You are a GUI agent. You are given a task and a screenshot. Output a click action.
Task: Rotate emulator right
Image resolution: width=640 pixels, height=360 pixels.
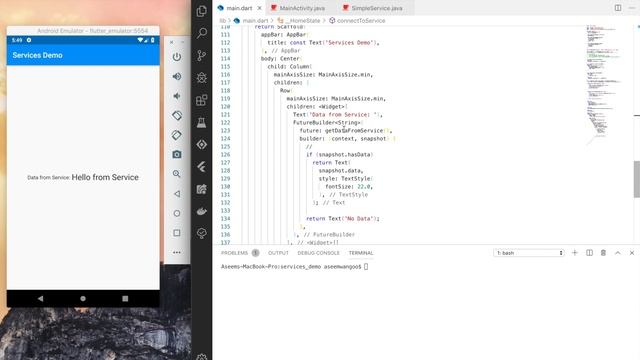(177, 135)
